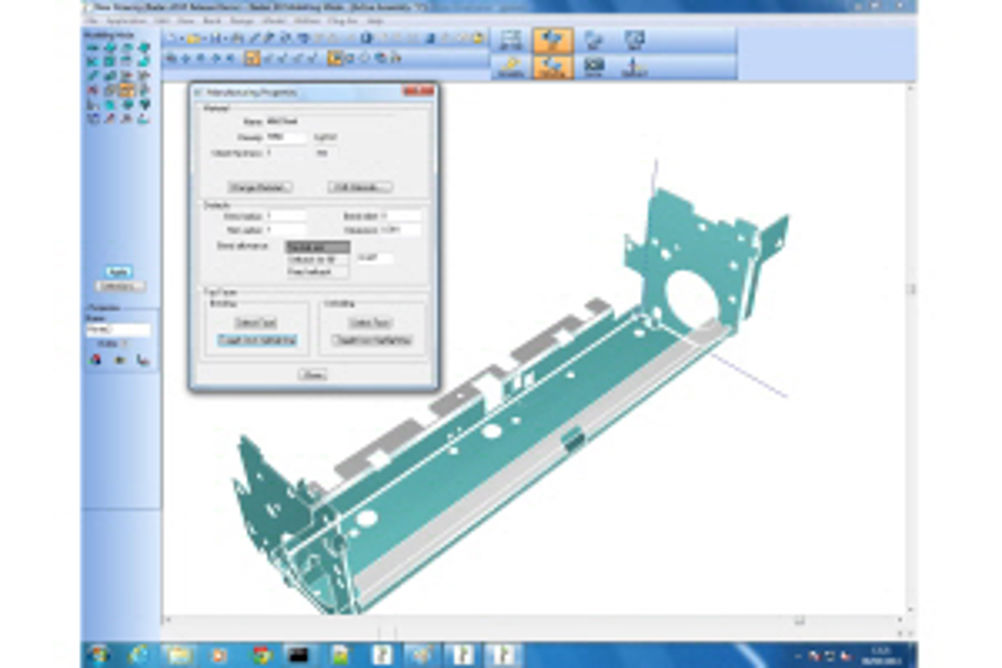1002x668 pixels.
Task: Click the large orange highlighted button in the second row
Action: [x=552, y=66]
